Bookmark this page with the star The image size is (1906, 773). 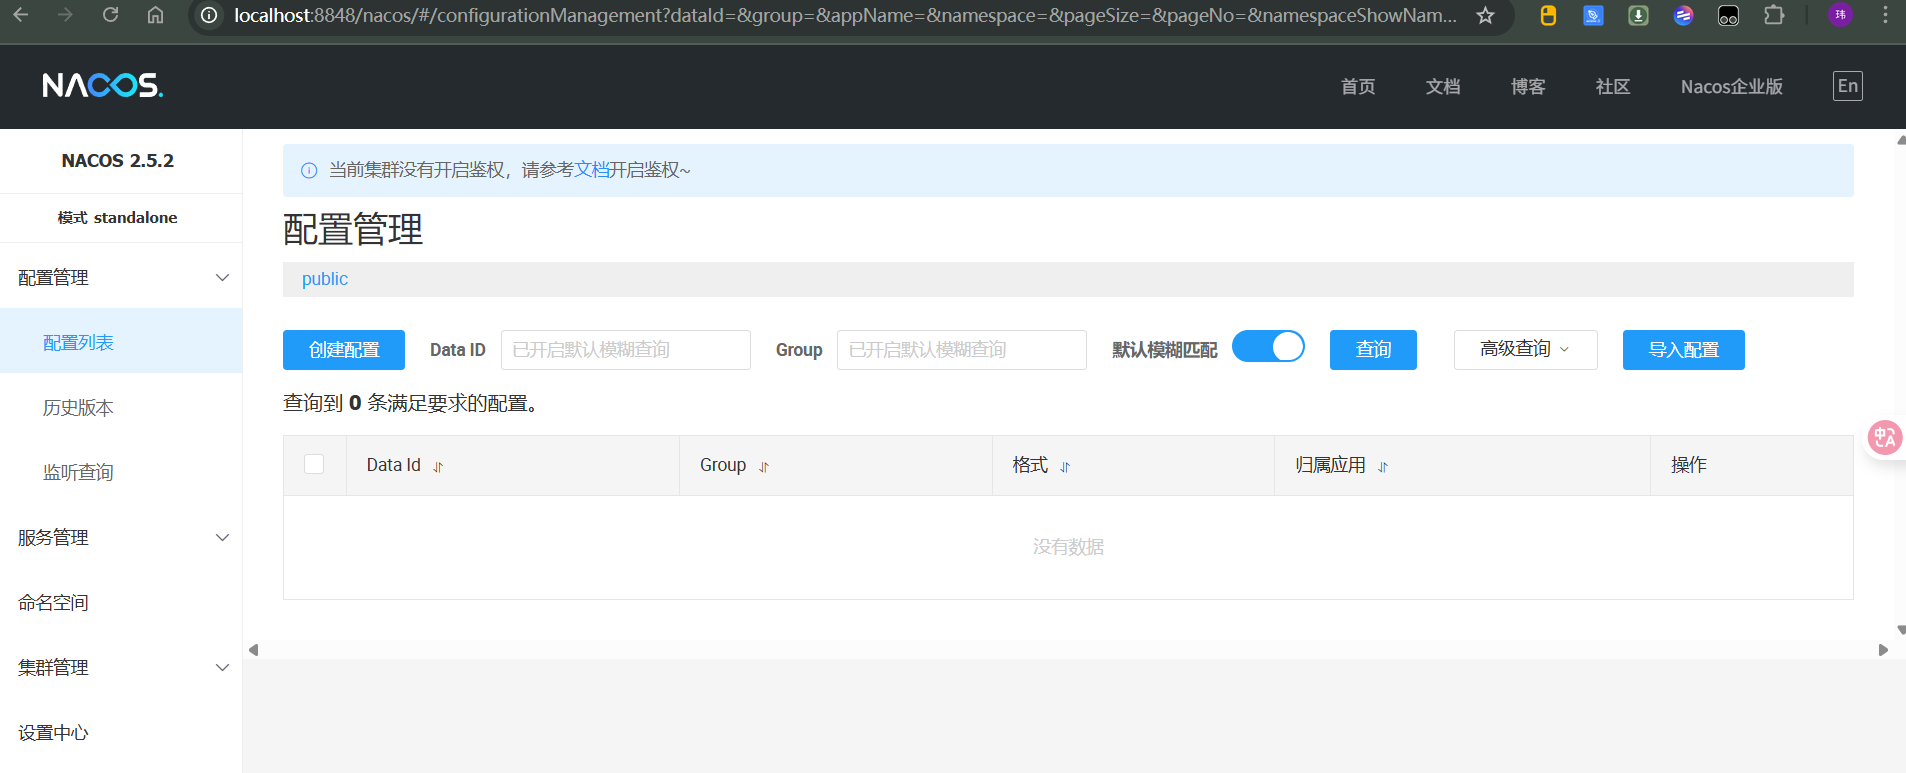(x=1486, y=15)
